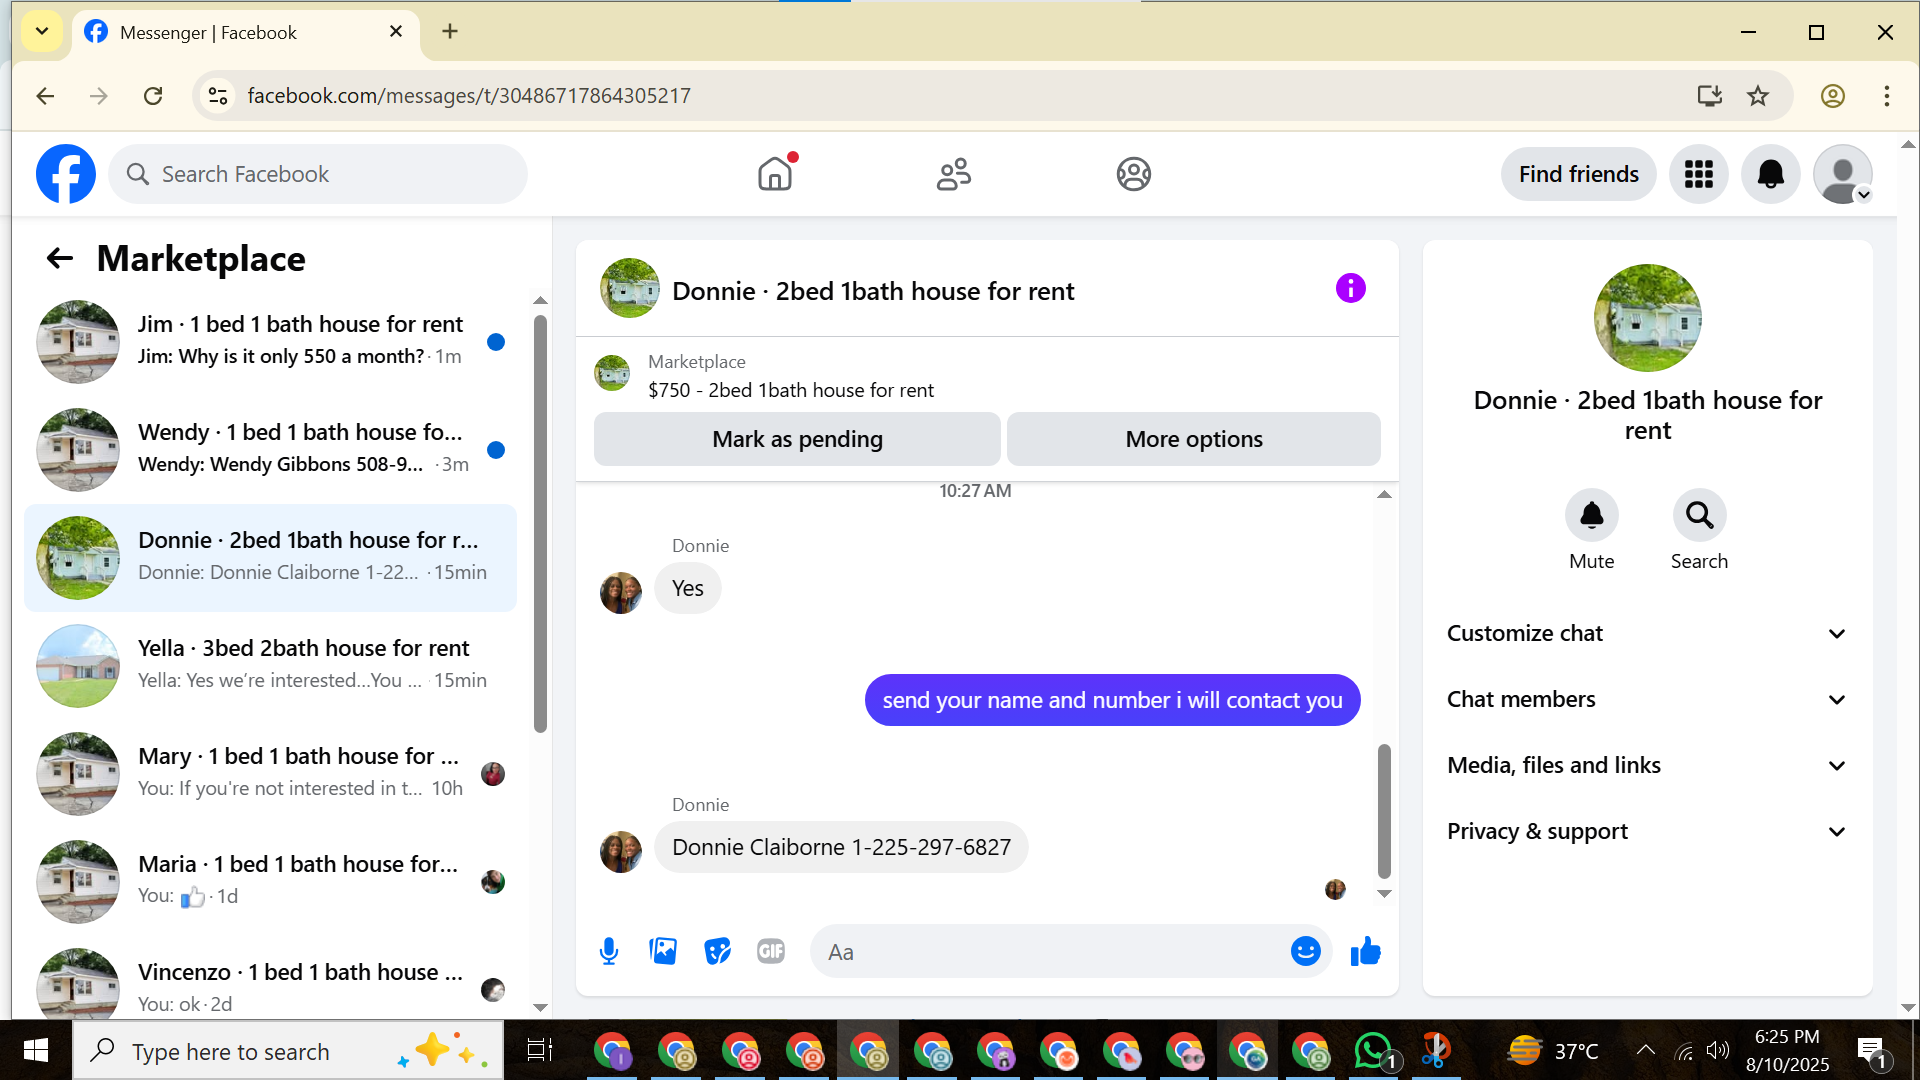Mute the Donnie conversation
This screenshot has height=1080, width=1920.
[1591, 516]
